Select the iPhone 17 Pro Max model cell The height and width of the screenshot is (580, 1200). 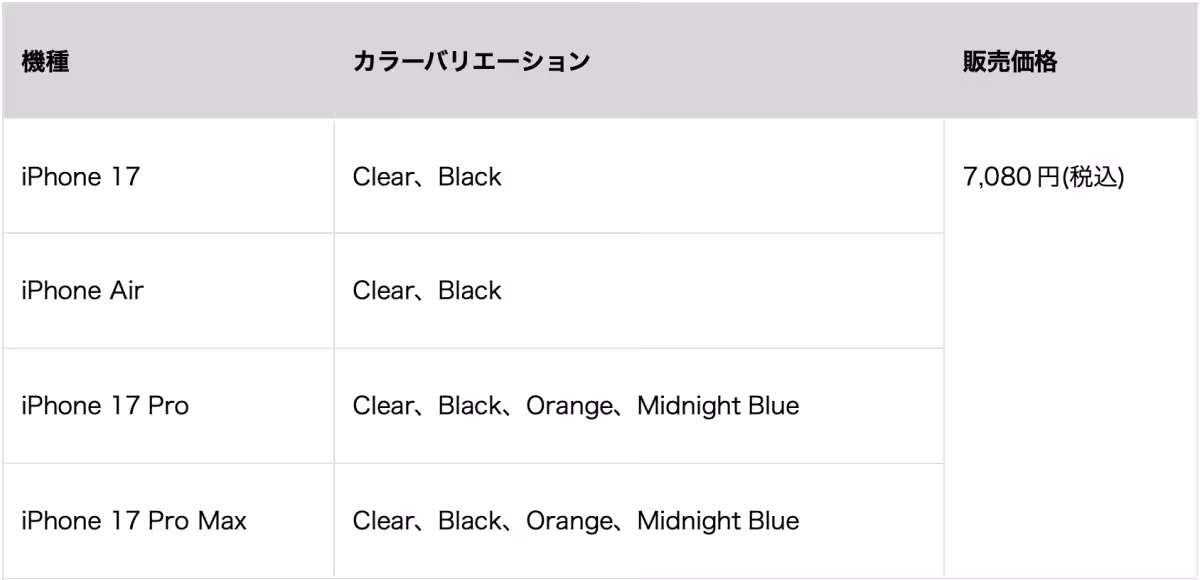pos(135,521)
